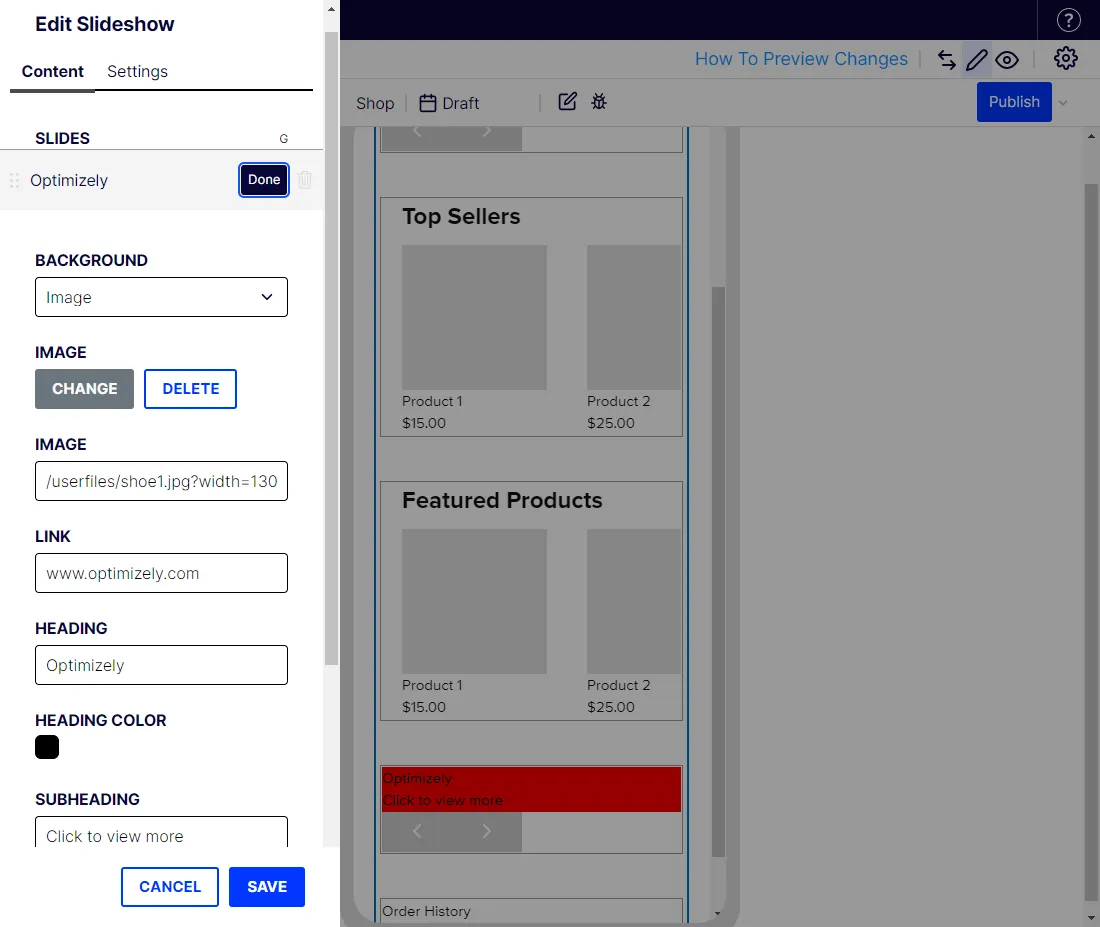
Task: Click the CANCEL button
Action: point(170,887)
